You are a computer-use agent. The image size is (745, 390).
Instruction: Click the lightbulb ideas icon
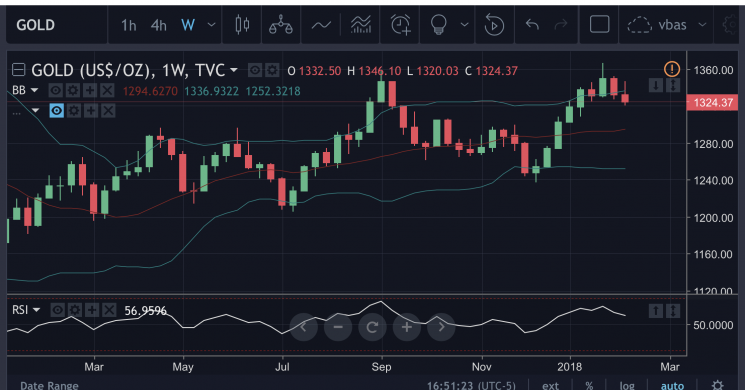pos(438,25)
